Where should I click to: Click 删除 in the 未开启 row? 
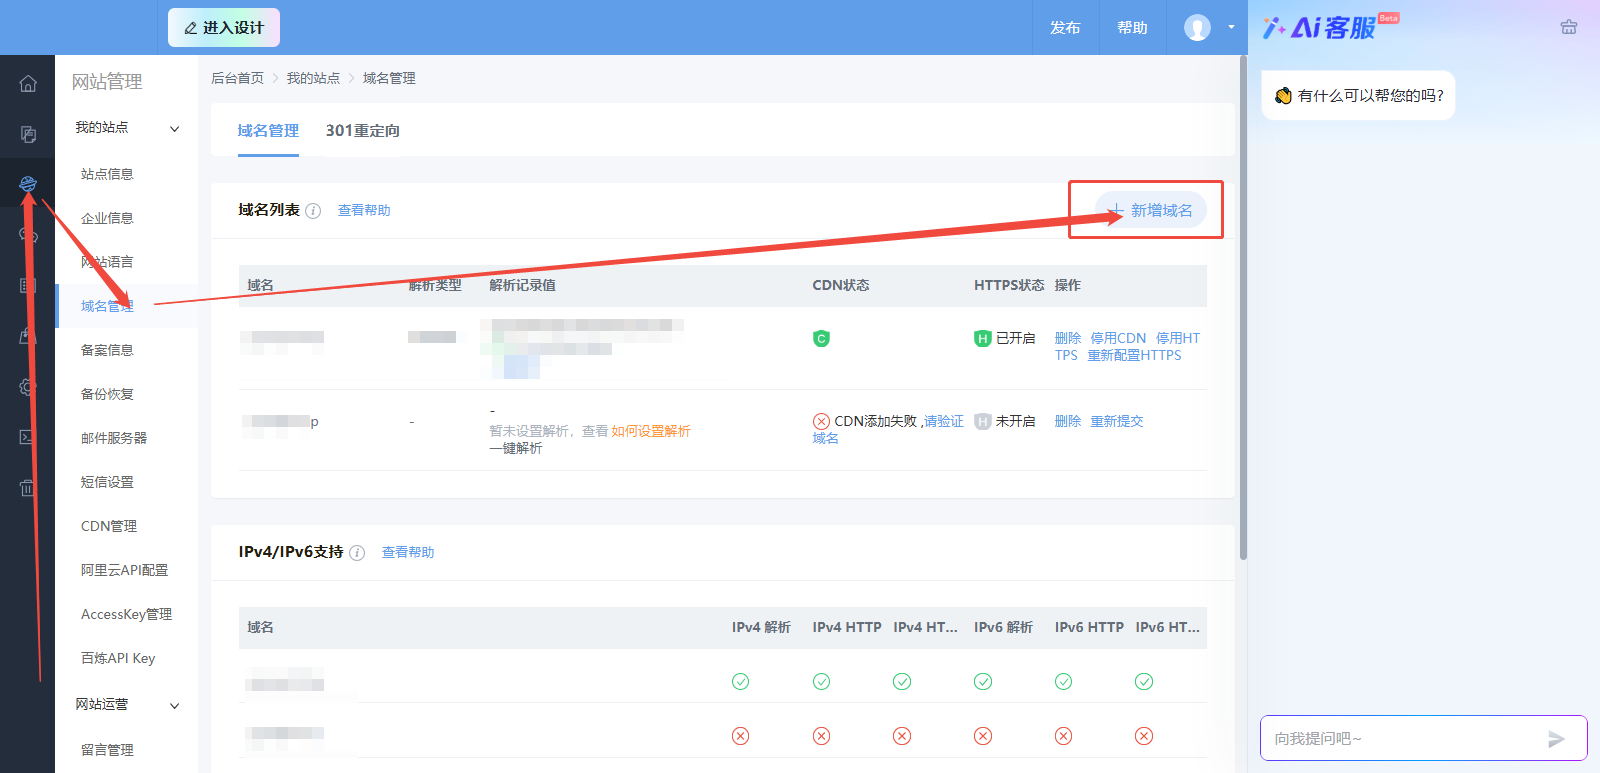tap(1068, 422)
